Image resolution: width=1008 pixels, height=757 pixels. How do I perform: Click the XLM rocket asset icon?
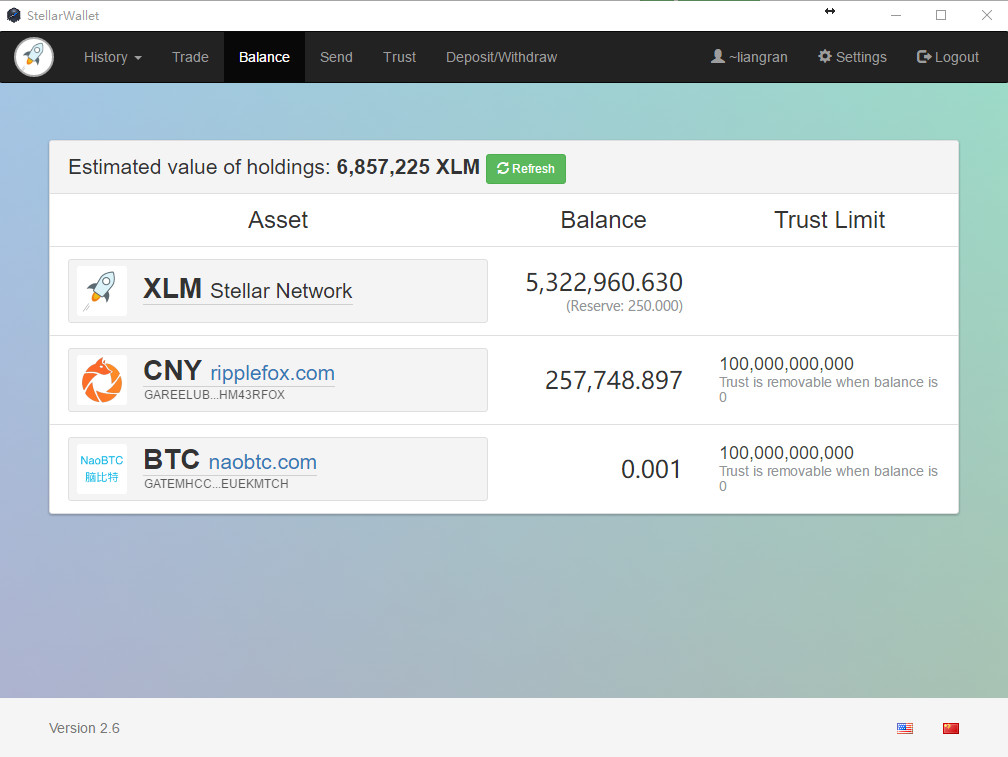[102, 291]
